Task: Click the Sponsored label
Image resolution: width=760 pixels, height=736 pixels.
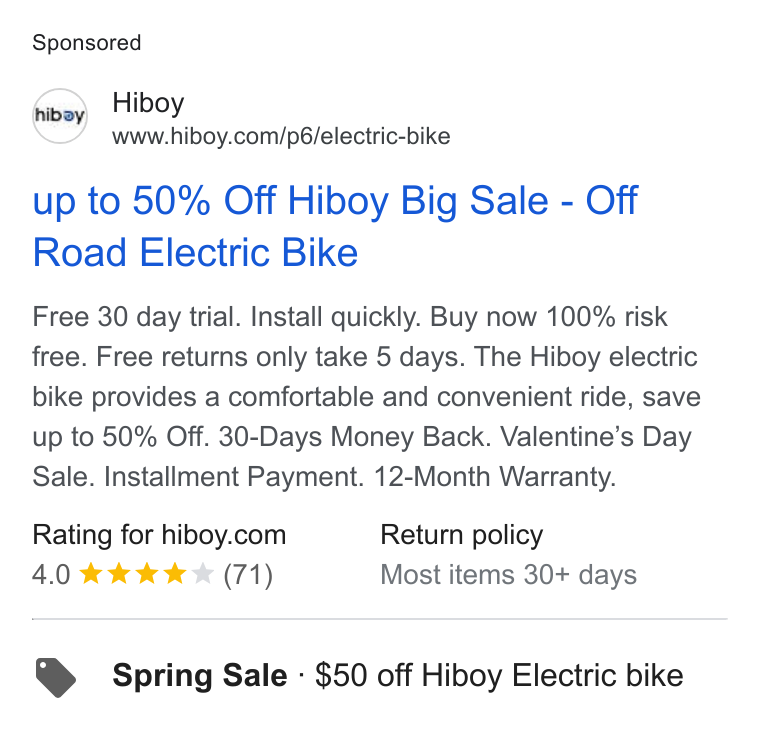Action: (87, 43)
